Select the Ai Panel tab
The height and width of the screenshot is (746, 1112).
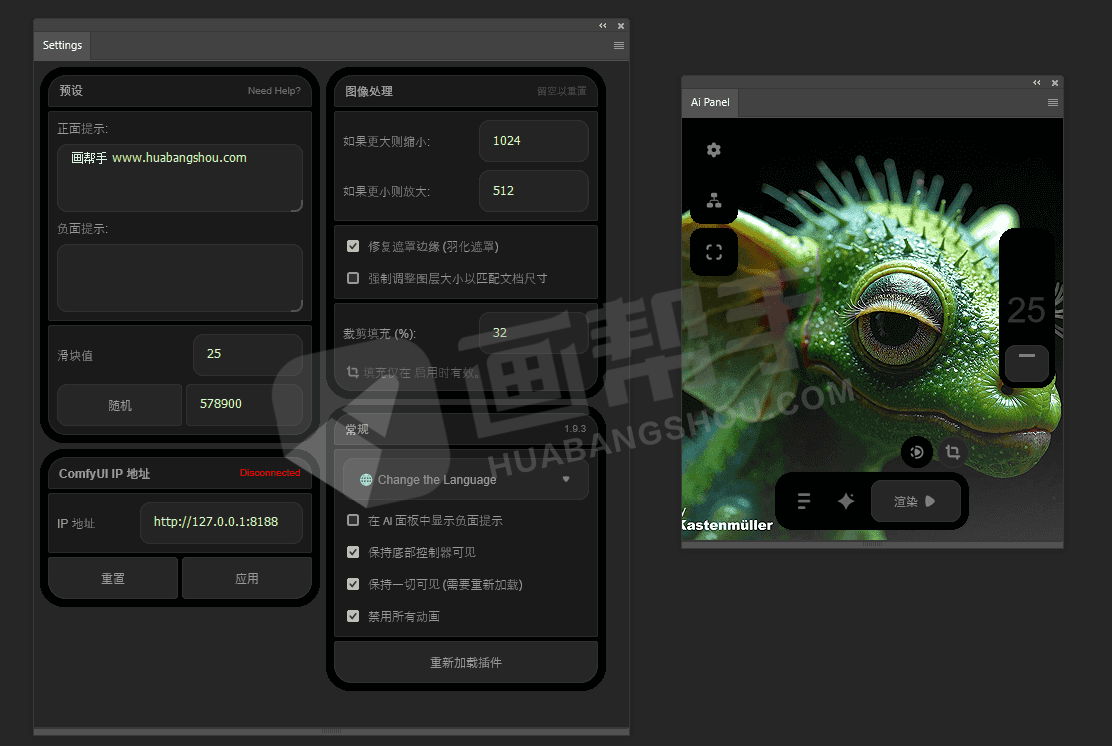pos(710,102)
